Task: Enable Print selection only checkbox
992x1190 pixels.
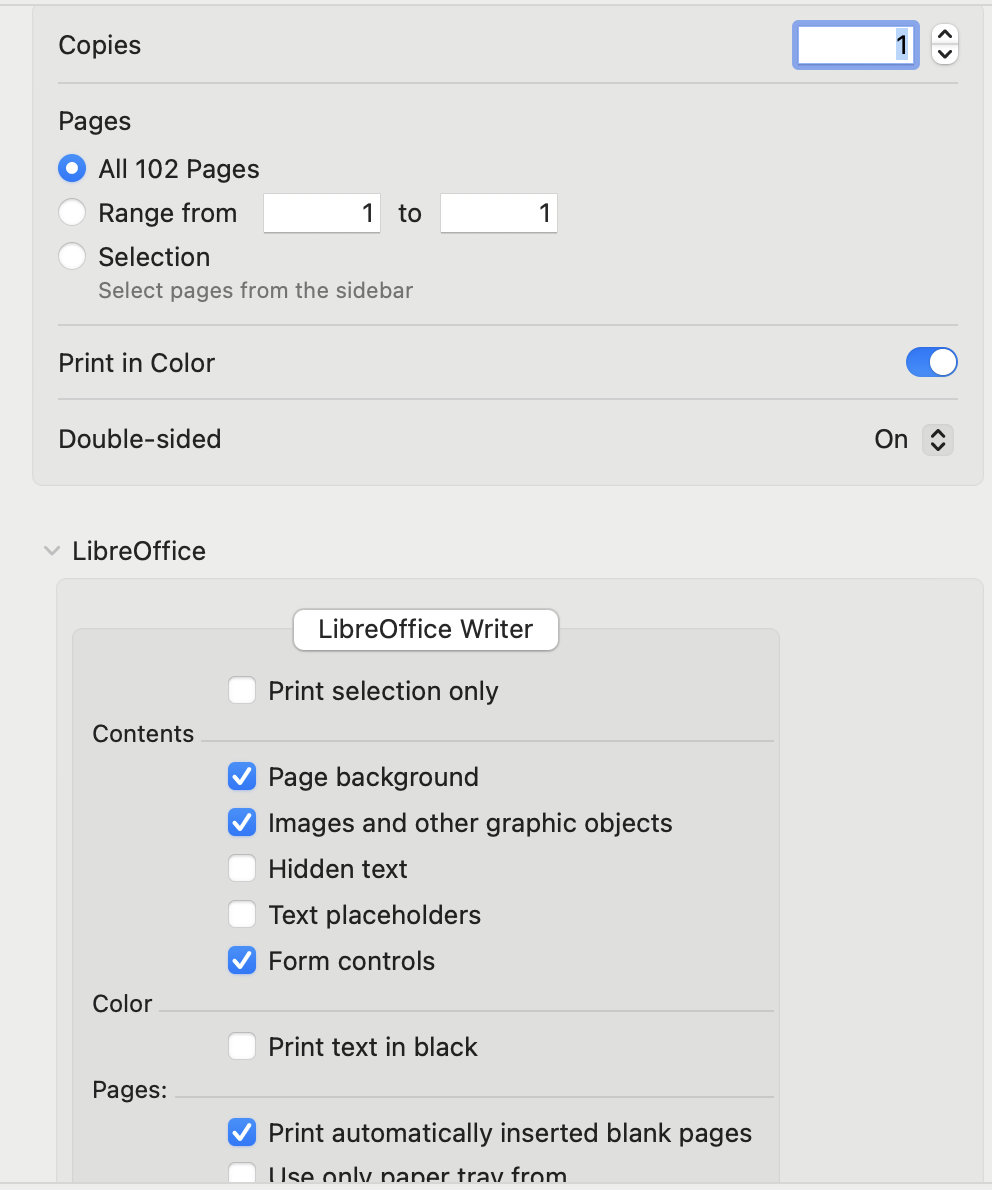Action: [242, 691]
